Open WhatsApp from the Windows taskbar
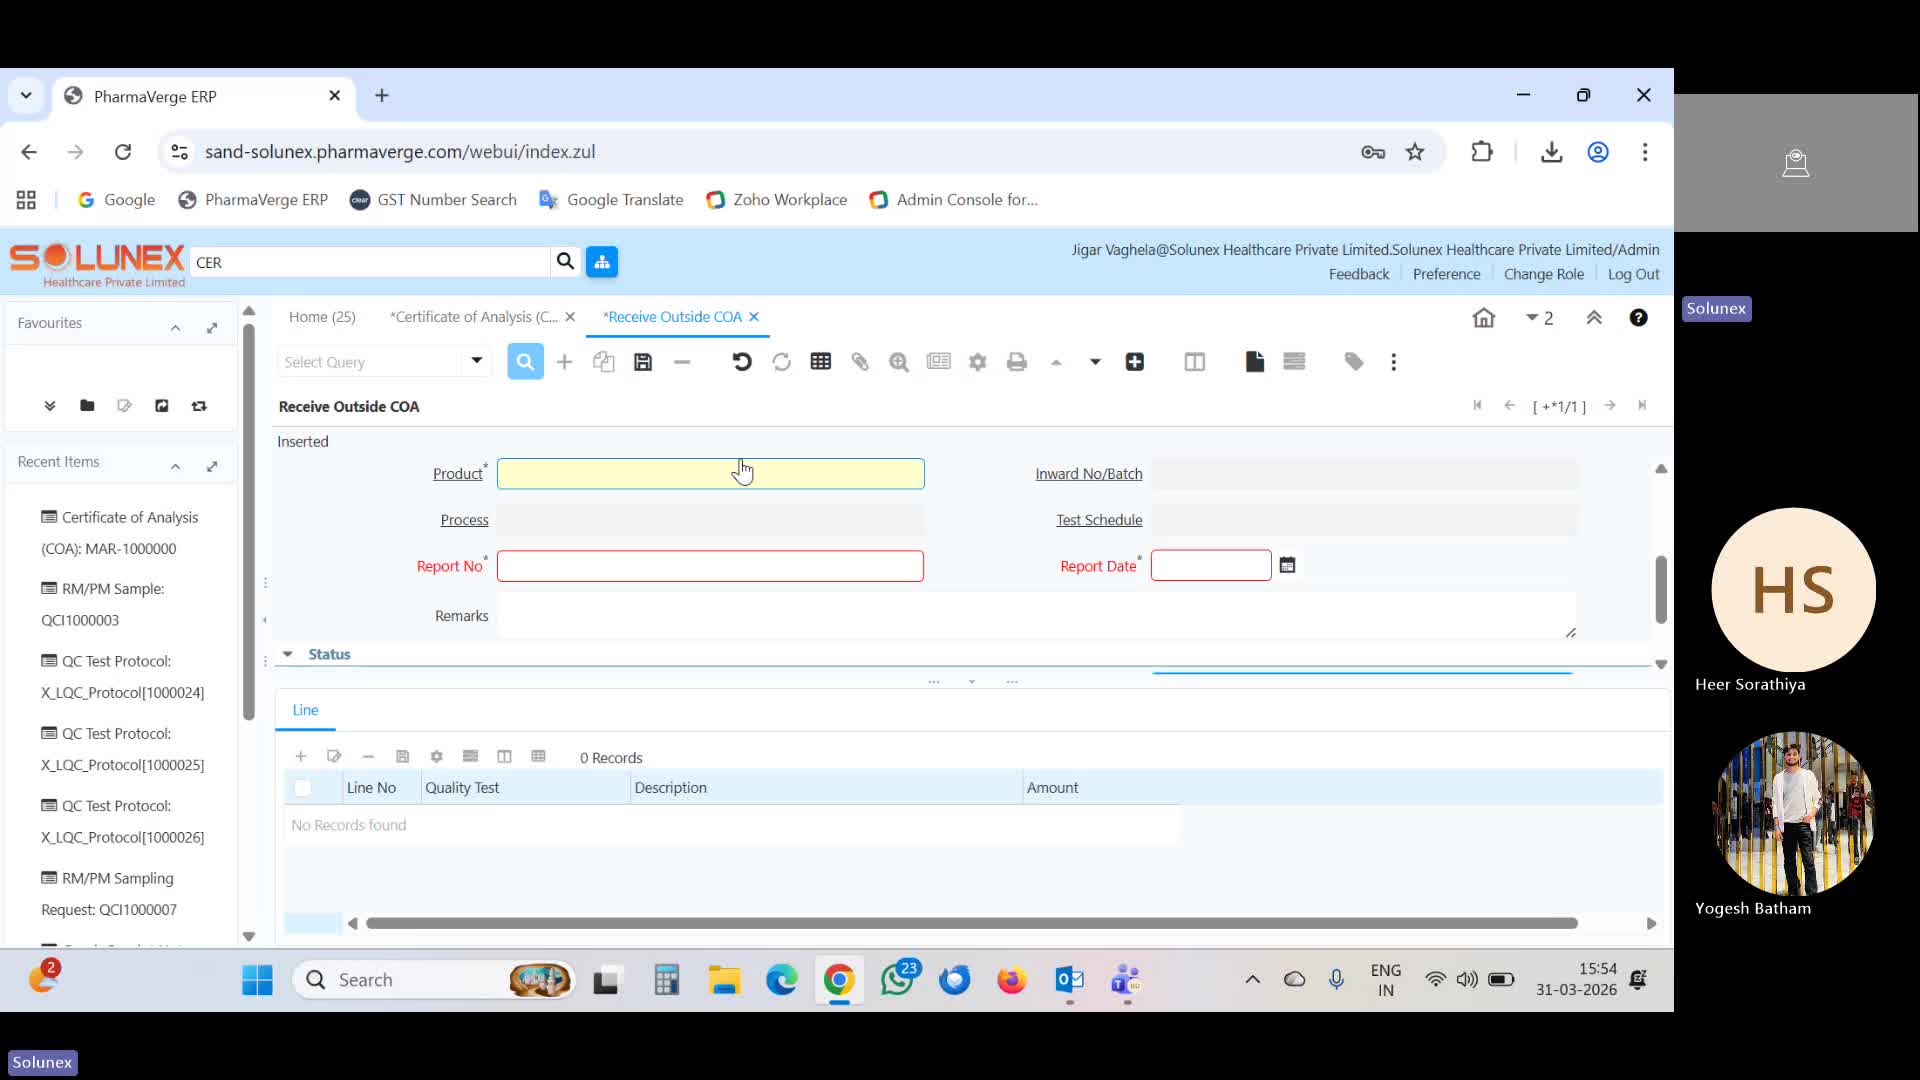Image resolution: width=1920 pixels, height=1080 pixels. [x=897, y=980]
